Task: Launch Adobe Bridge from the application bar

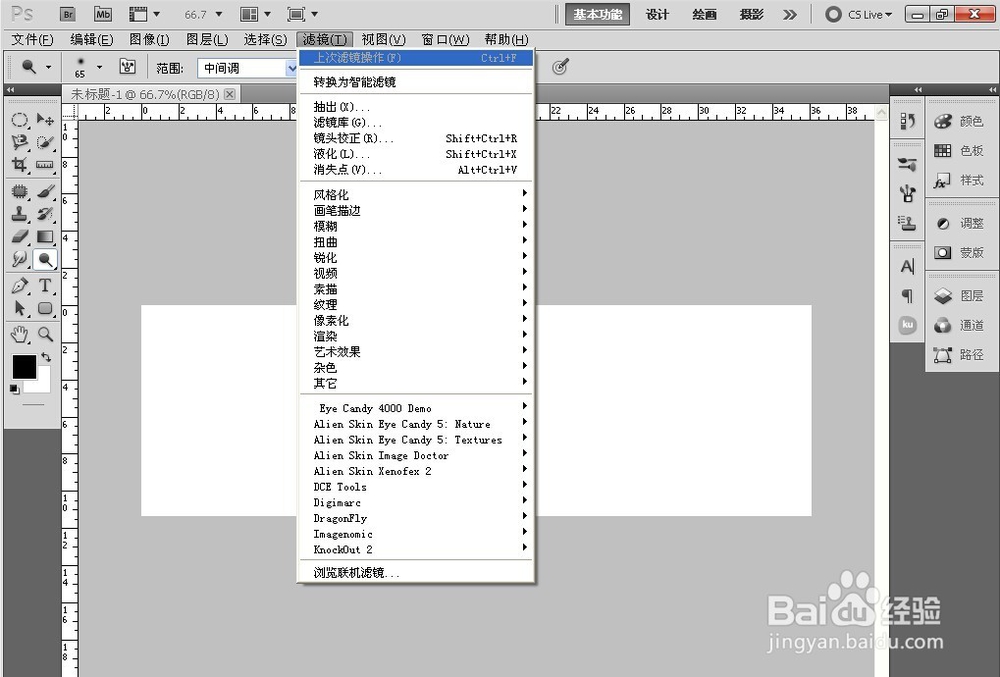Action: [x=68, y=15]
